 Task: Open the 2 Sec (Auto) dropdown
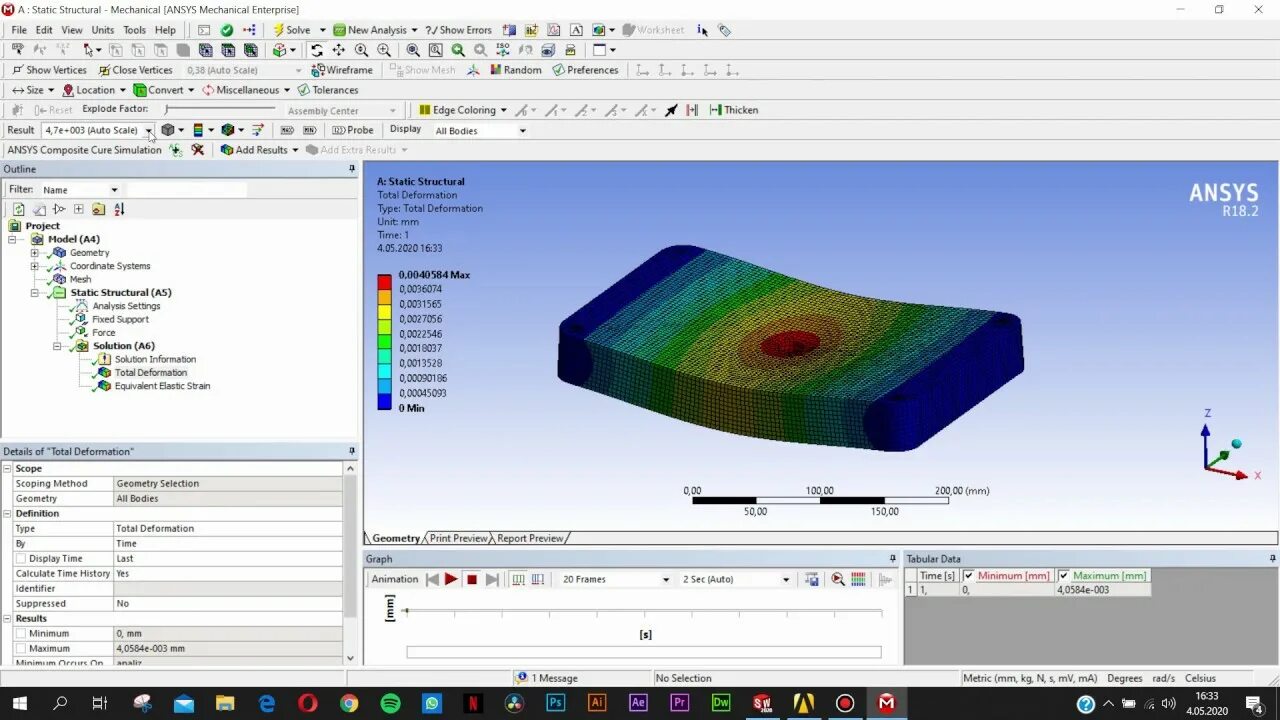pyautogui.click(x=786, y=580)
